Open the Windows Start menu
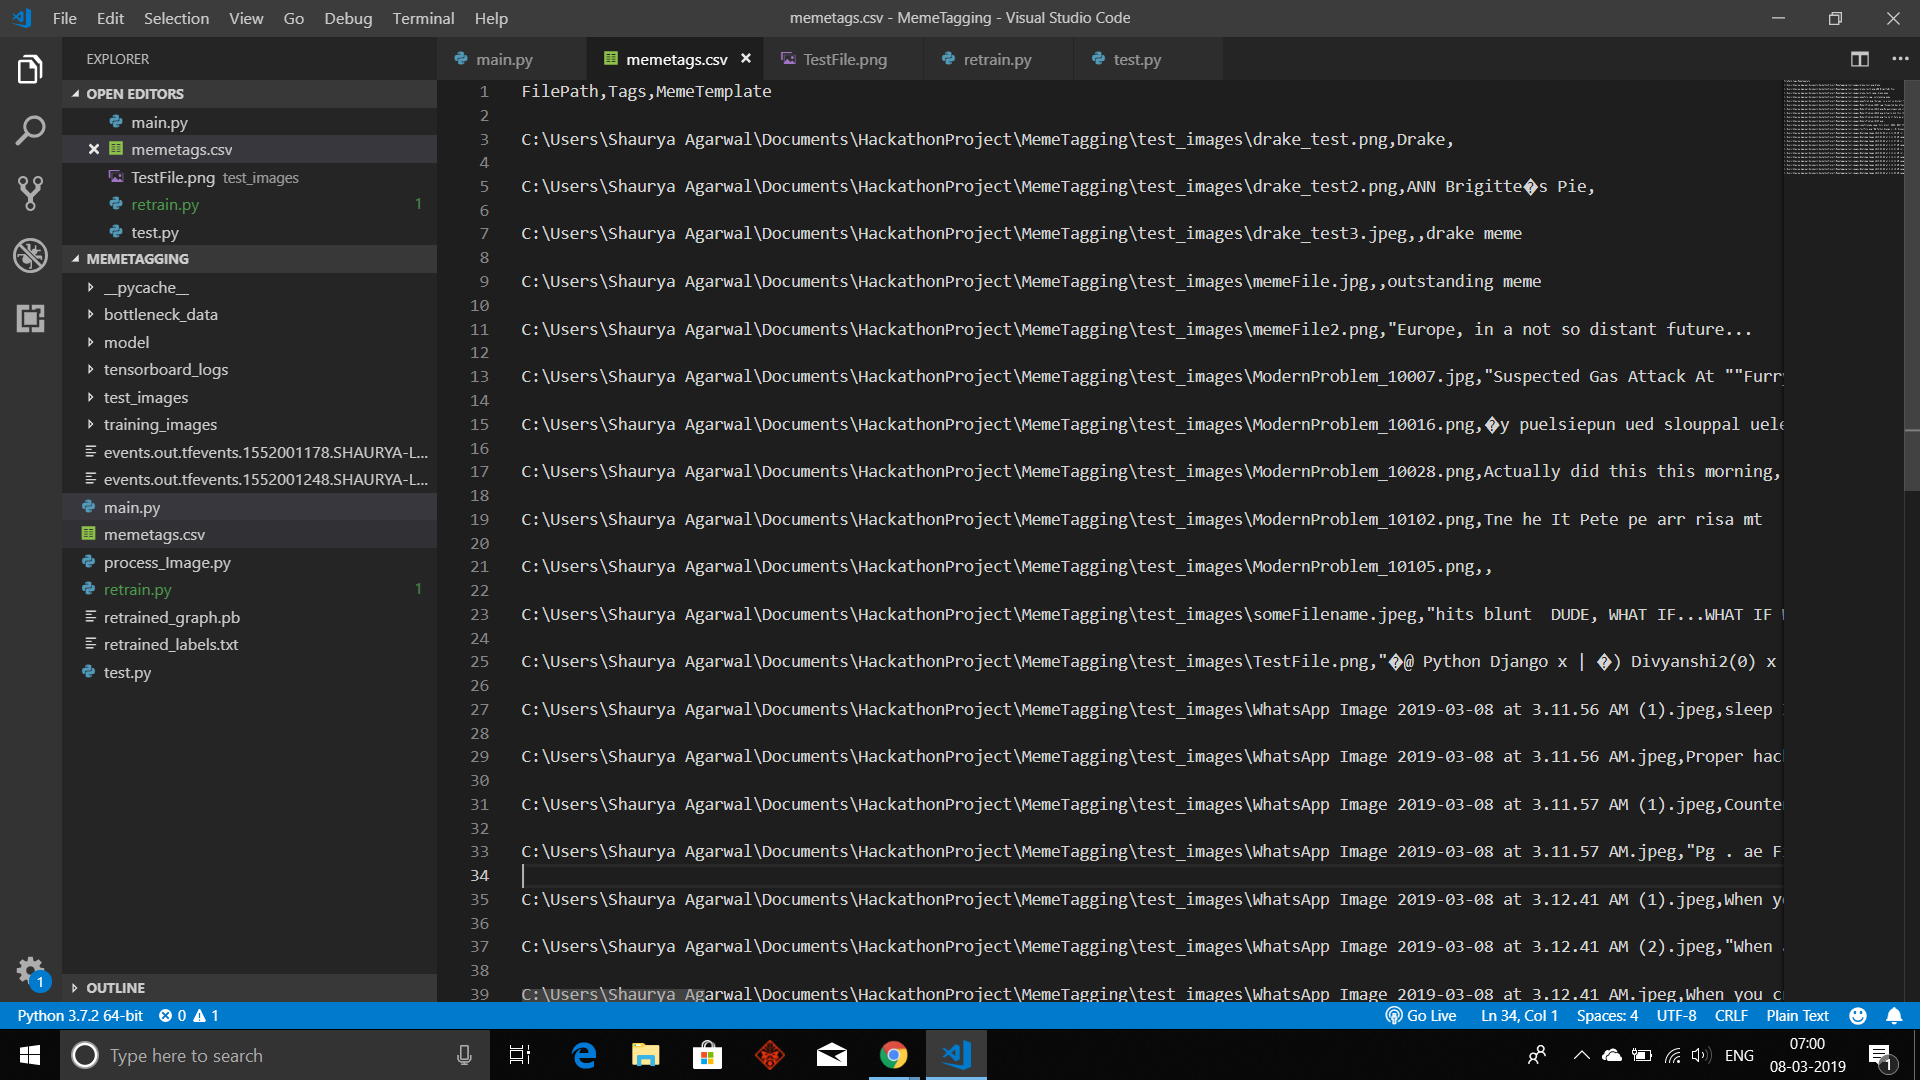The width and height of the screenshot is (1920, 1080). pos(30,1055)
